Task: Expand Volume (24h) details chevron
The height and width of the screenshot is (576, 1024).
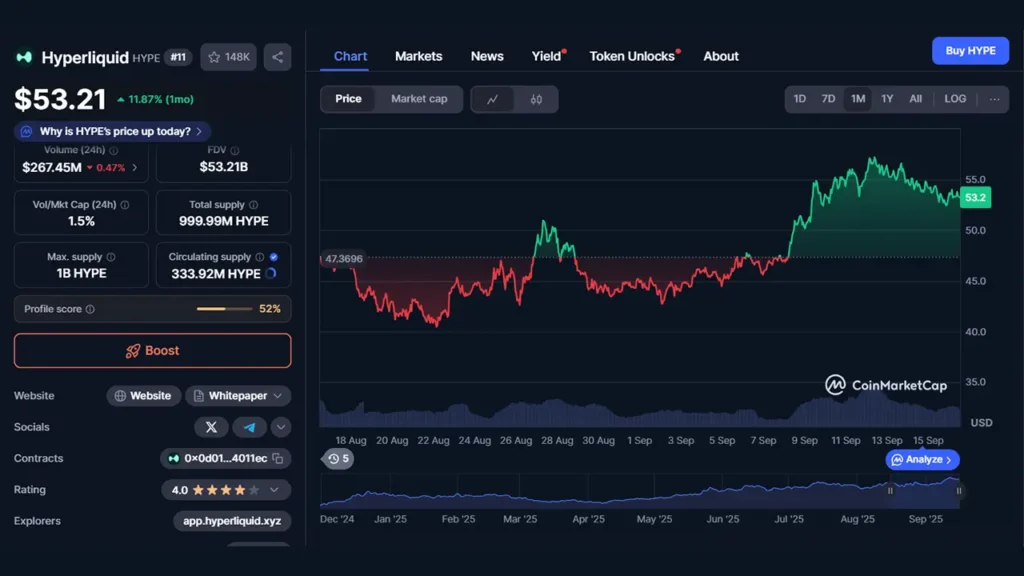Action: (135, 168)
